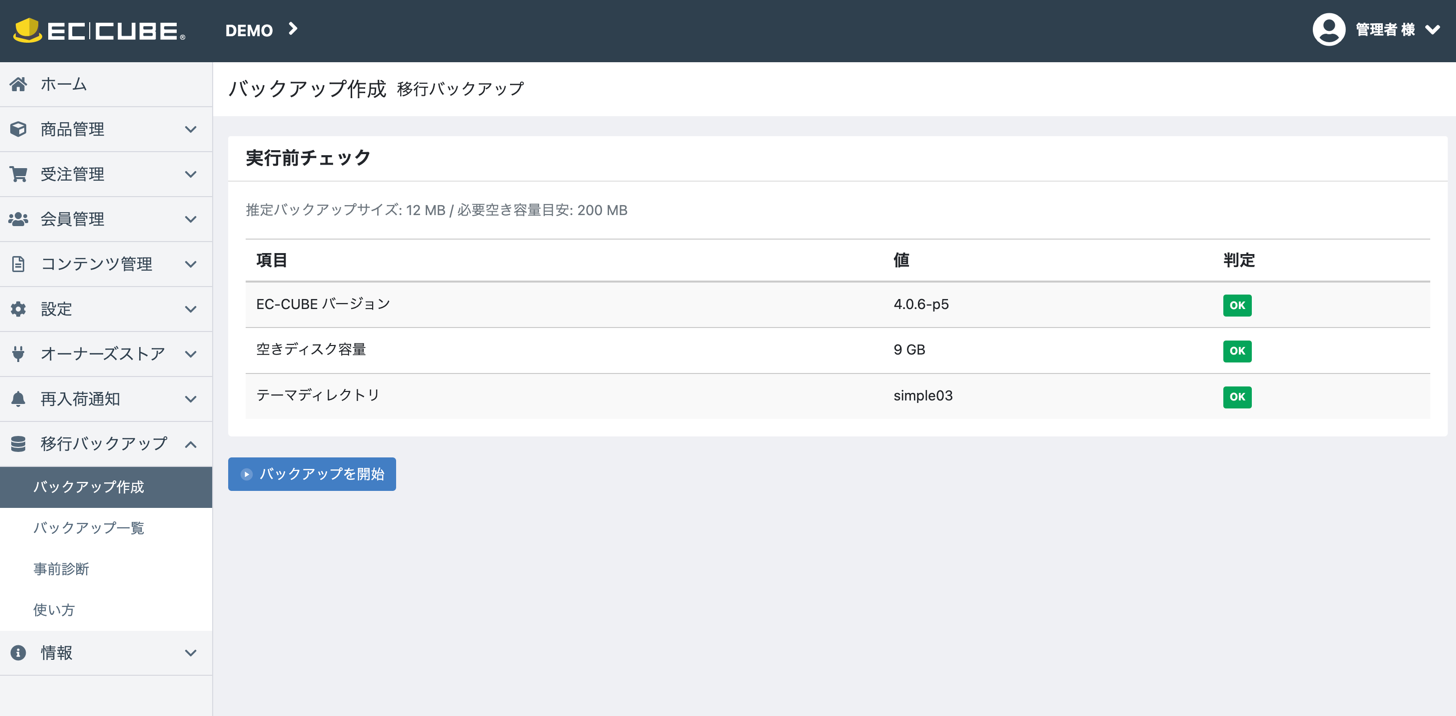Click OK badge in テーマディレクトリ row
This screenshot has height=716, width=1456.
point(1237,397)
